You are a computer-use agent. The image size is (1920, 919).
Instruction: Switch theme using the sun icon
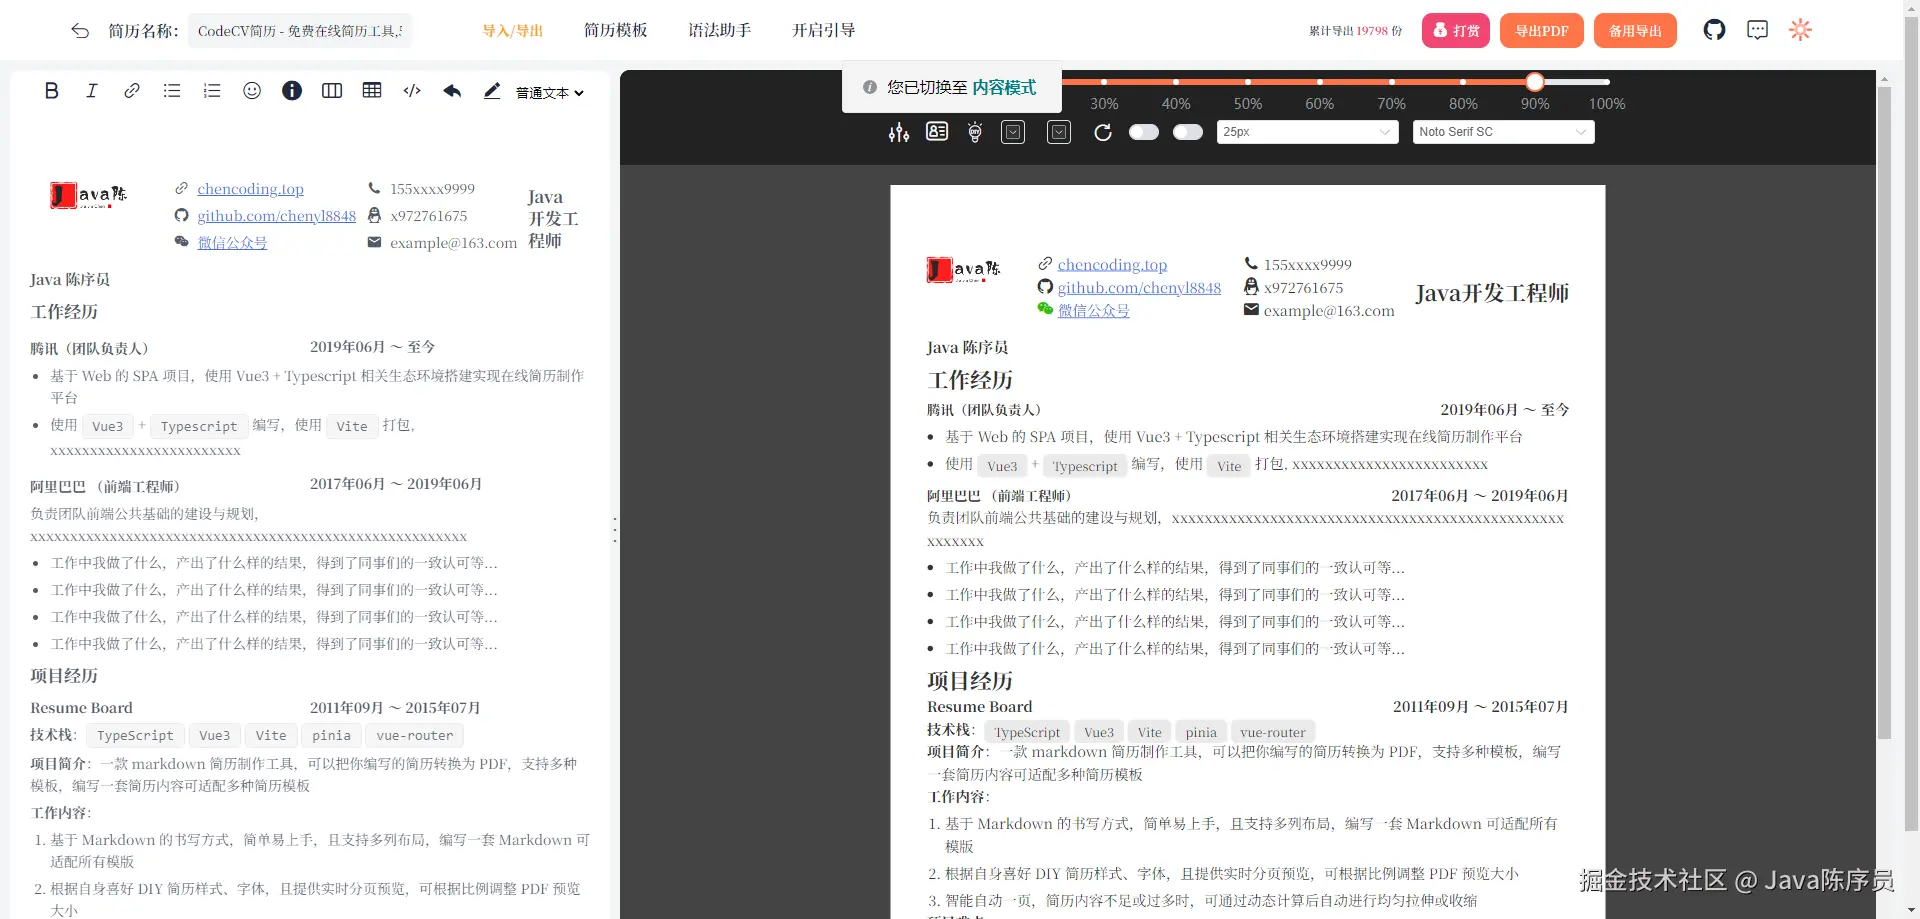[1800, 30]
